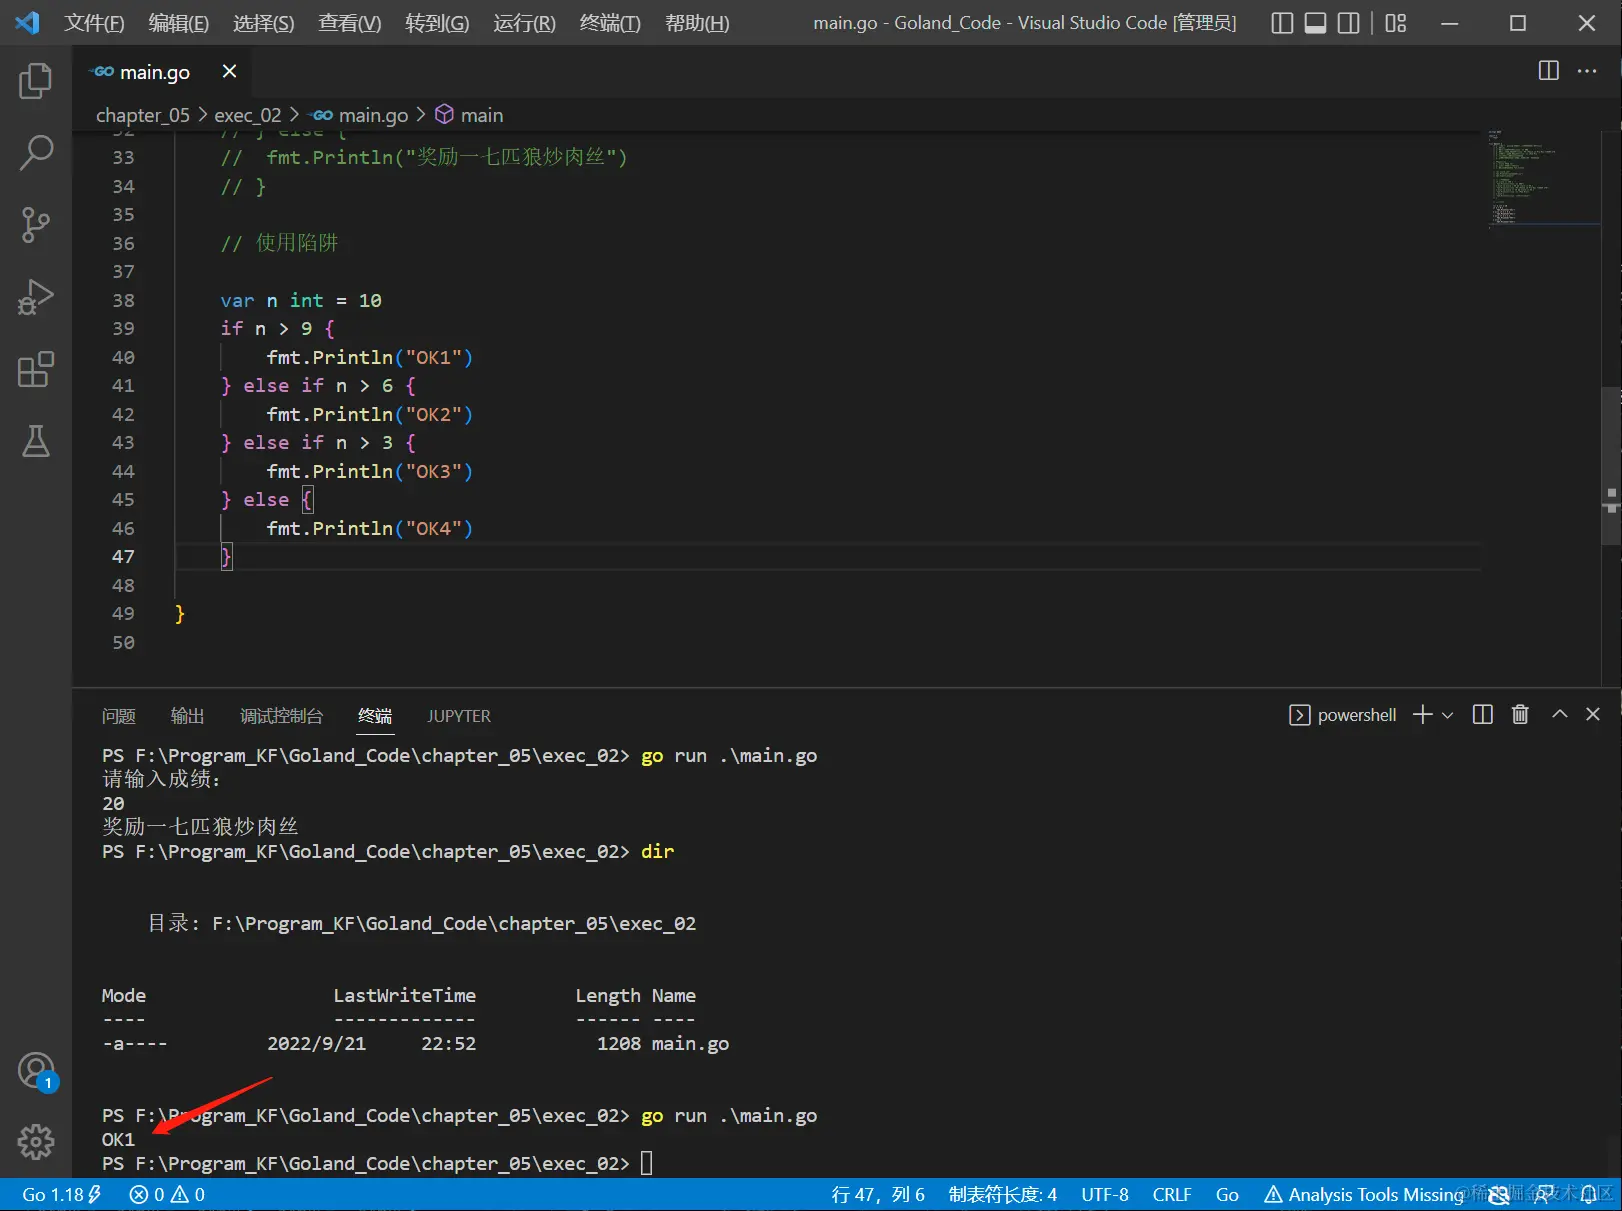
Task: Click code line fmt.Println("OK4")
Action: 369,528
